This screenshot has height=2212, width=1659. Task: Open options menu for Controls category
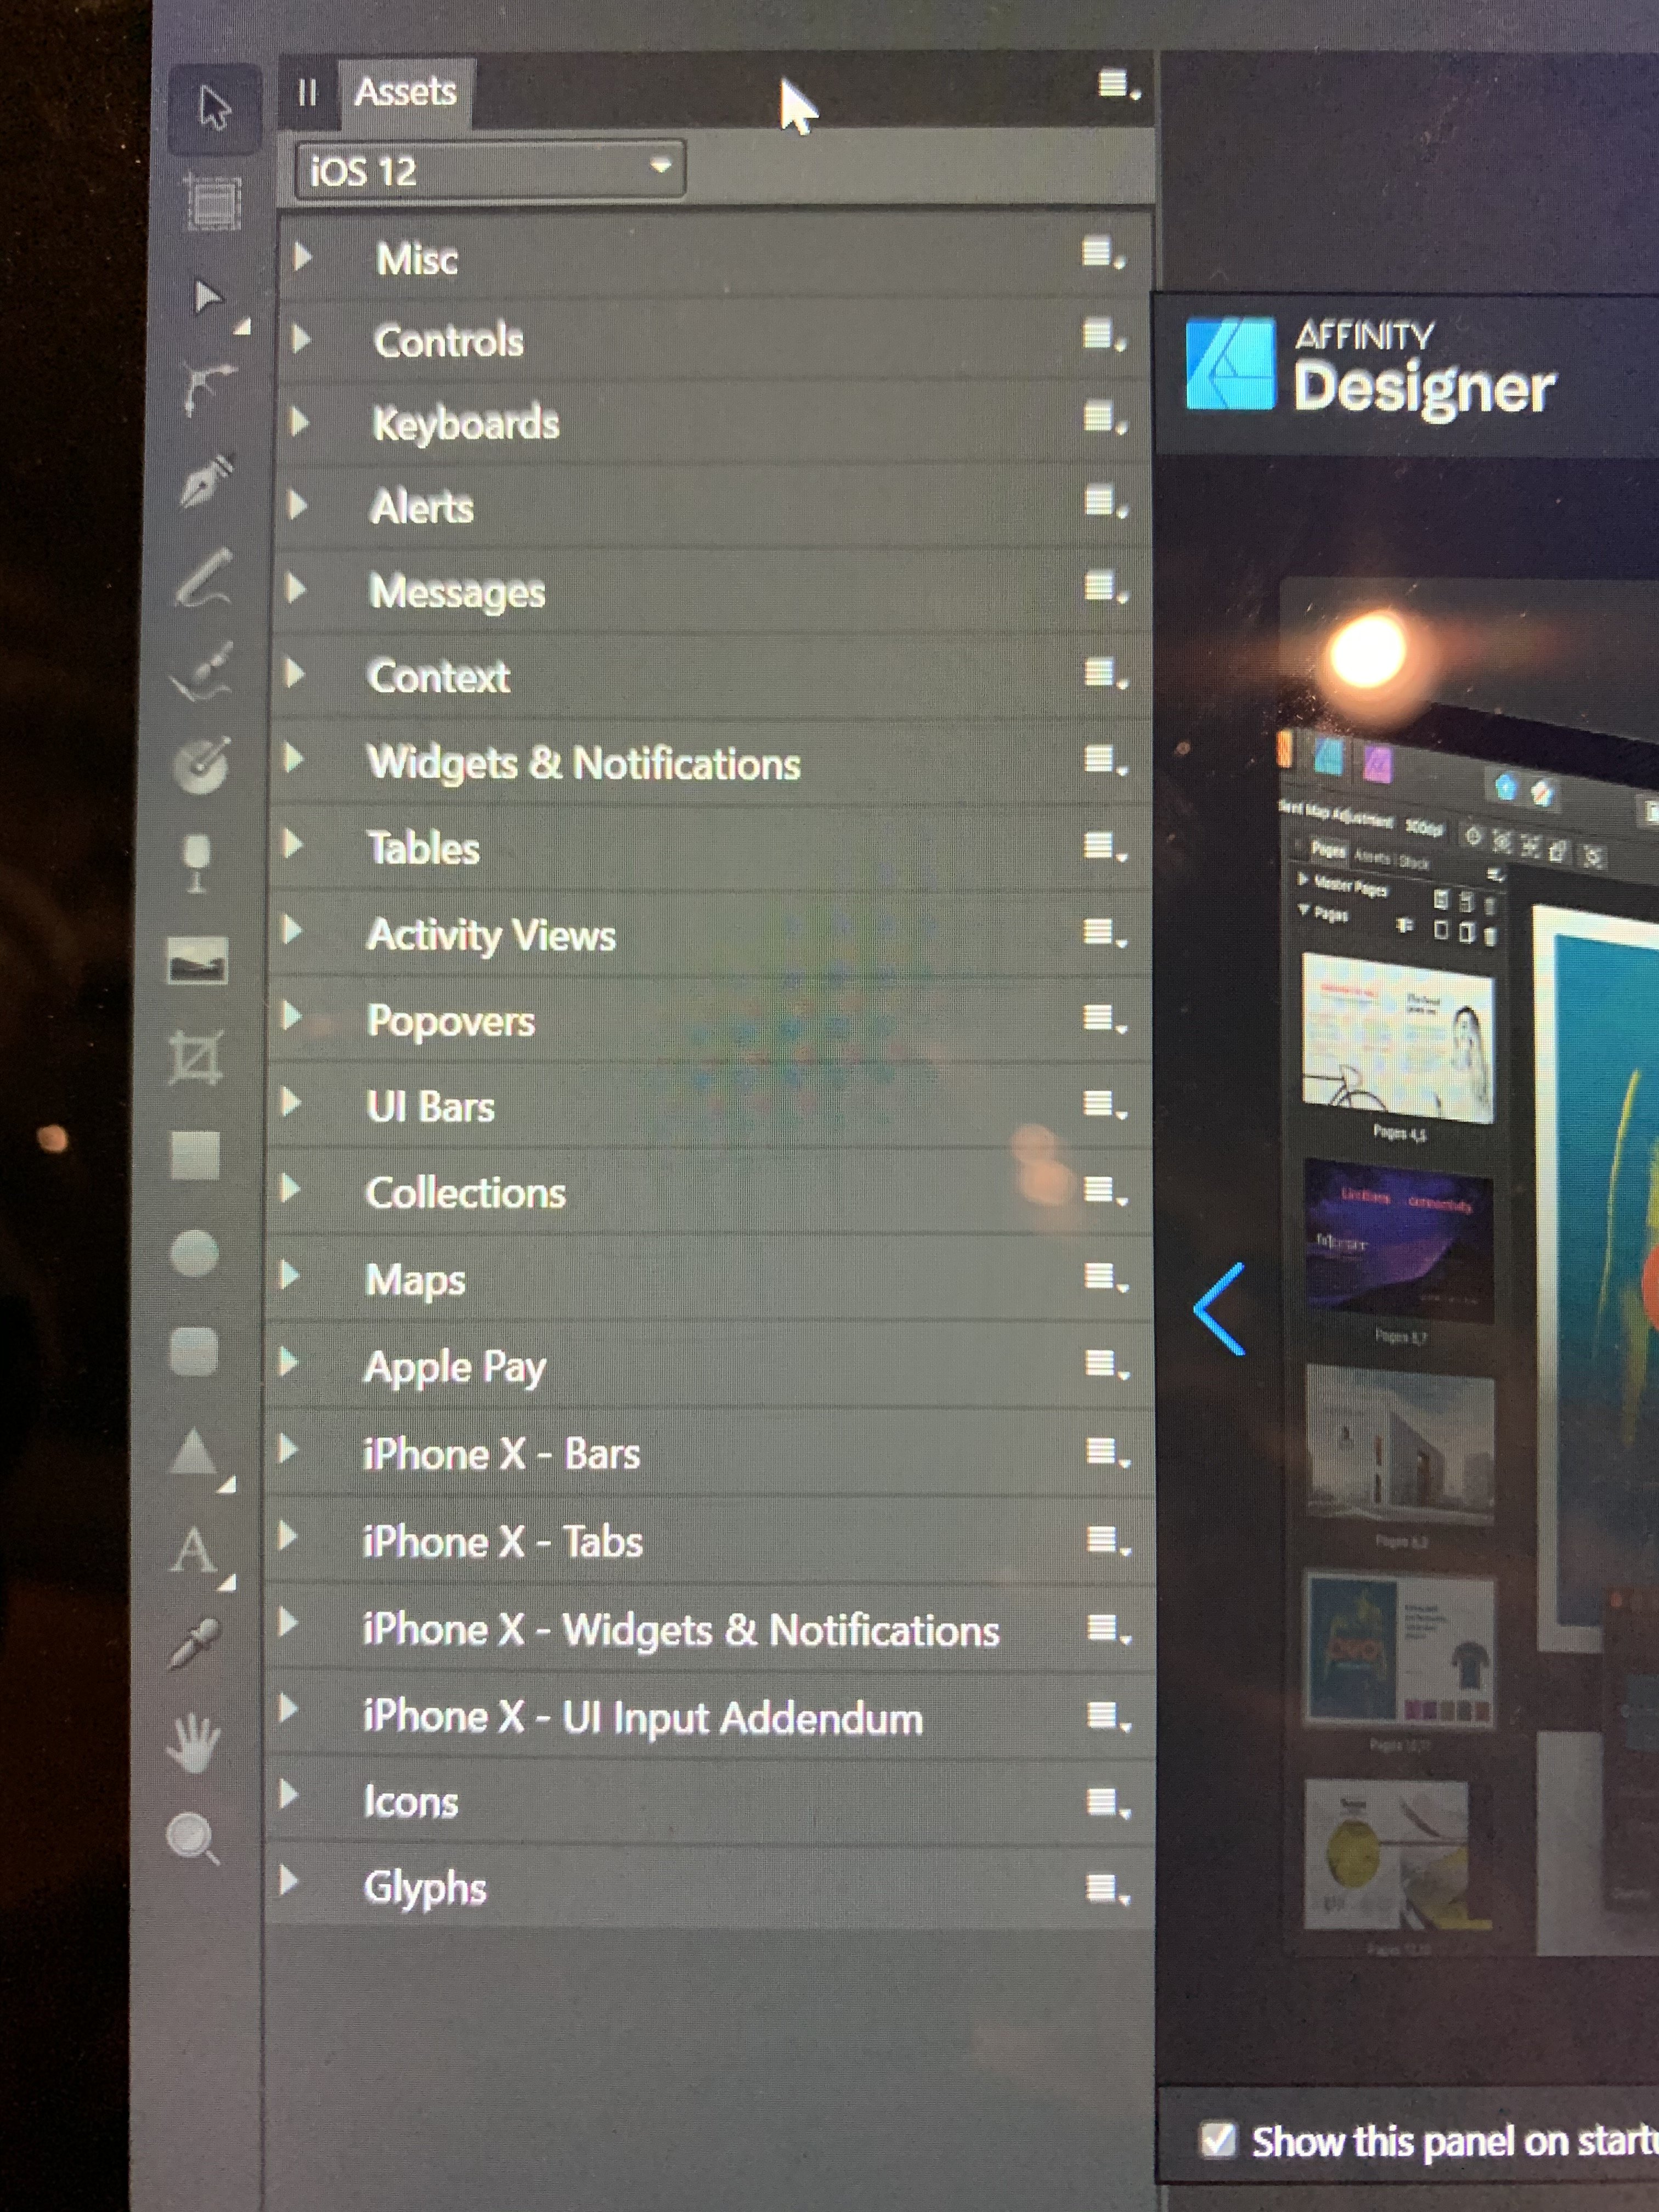[1104, 336]
